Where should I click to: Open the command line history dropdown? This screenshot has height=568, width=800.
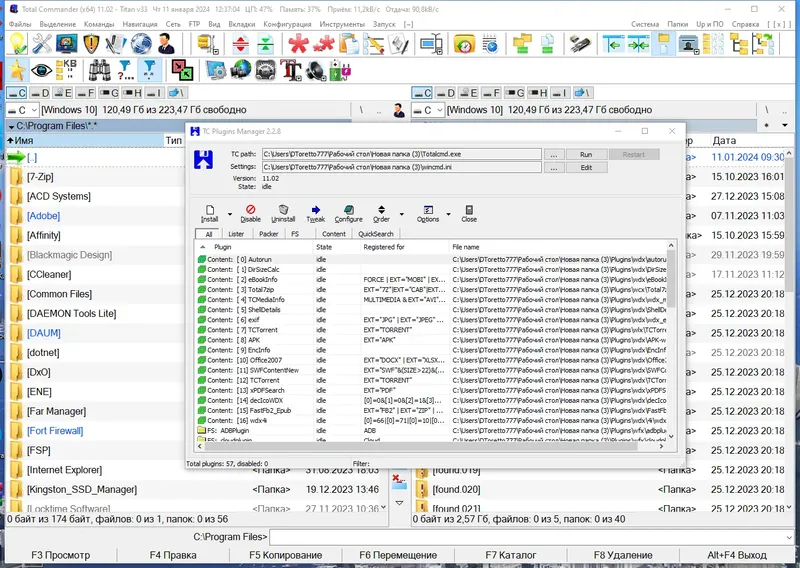point(790,537)
